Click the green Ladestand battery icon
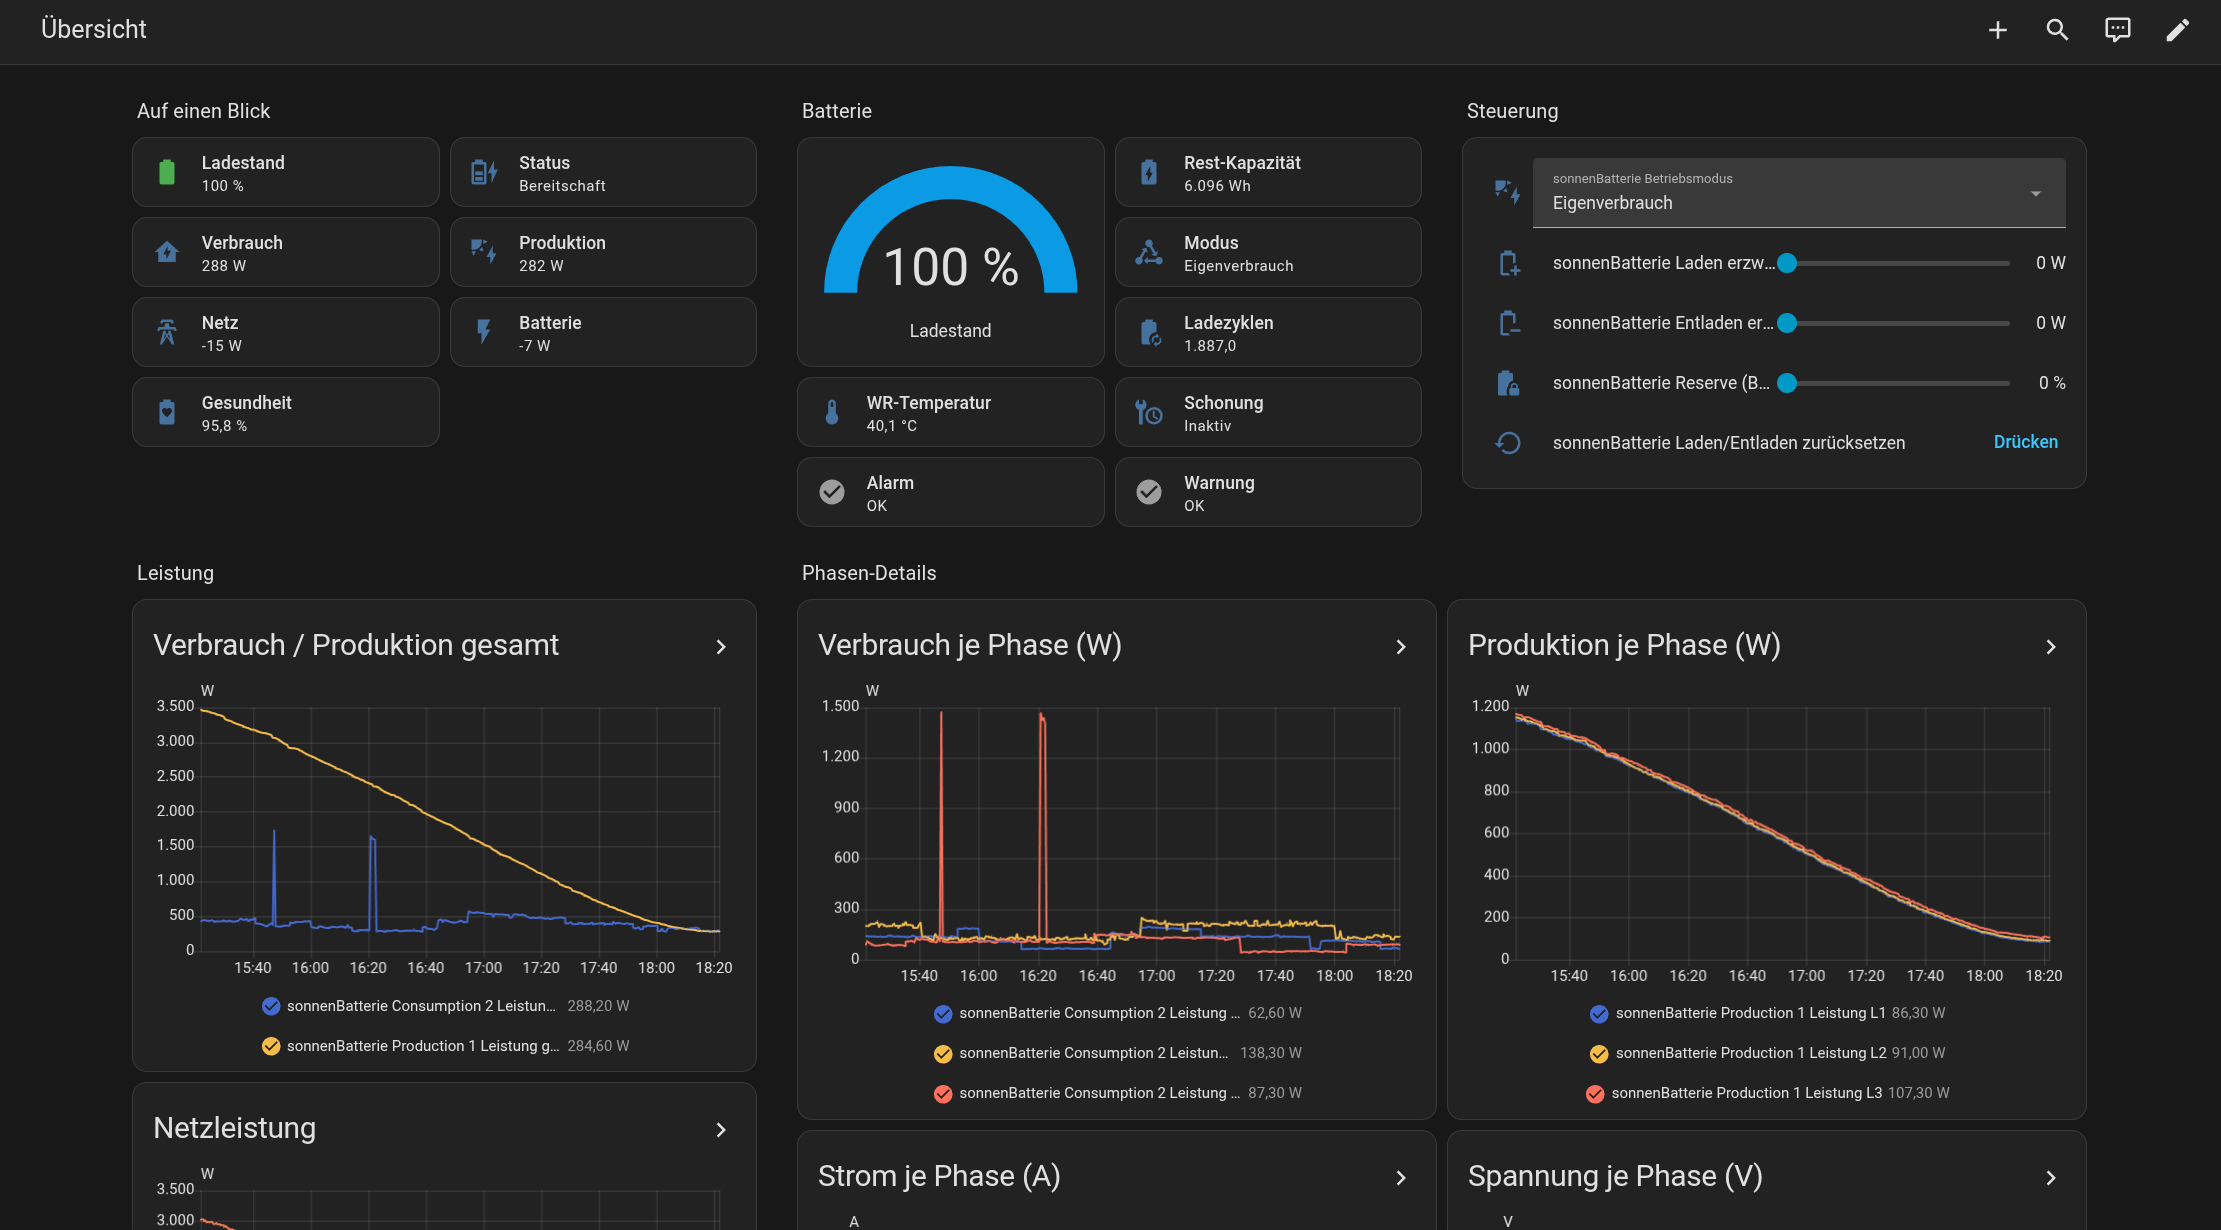 pyautogui.click(x=167, y=172)
